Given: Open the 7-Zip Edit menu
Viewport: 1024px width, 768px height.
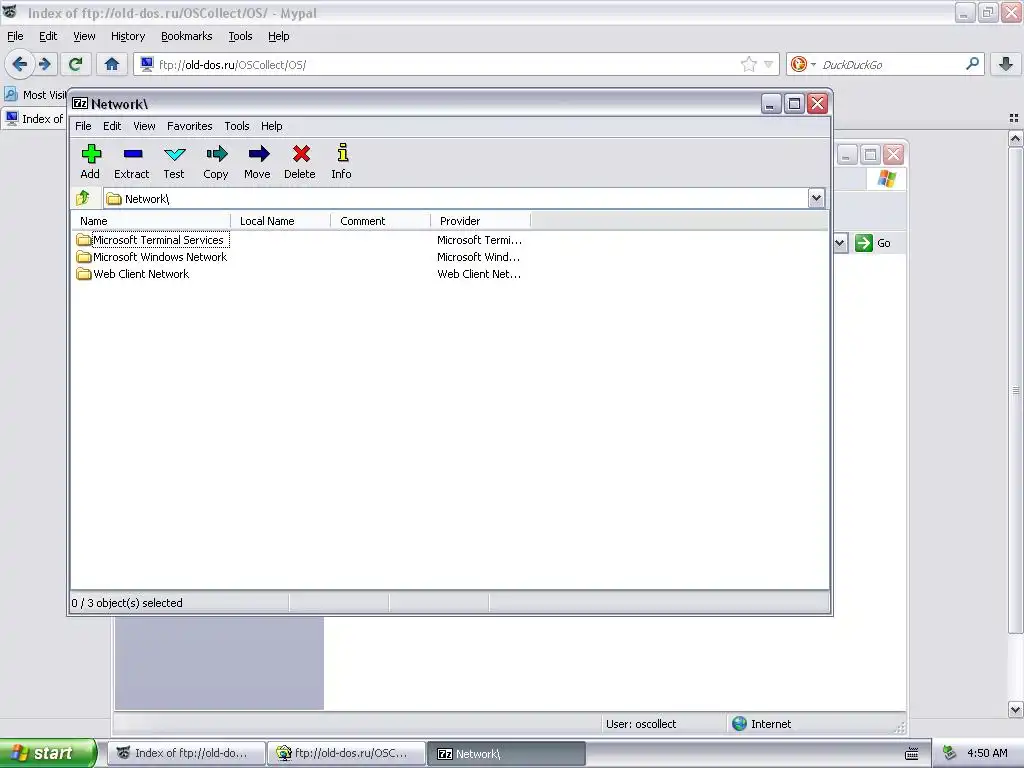Looking at the screenshot, I should (x=112, y=126).
